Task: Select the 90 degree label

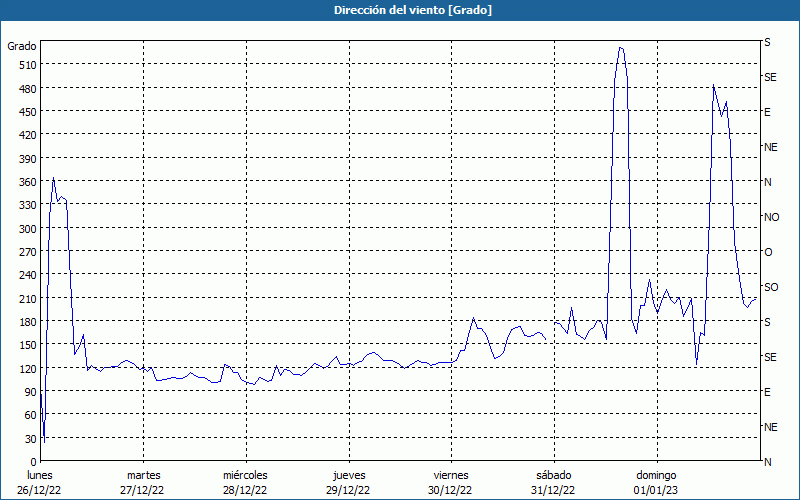Action: coord(31,392)
